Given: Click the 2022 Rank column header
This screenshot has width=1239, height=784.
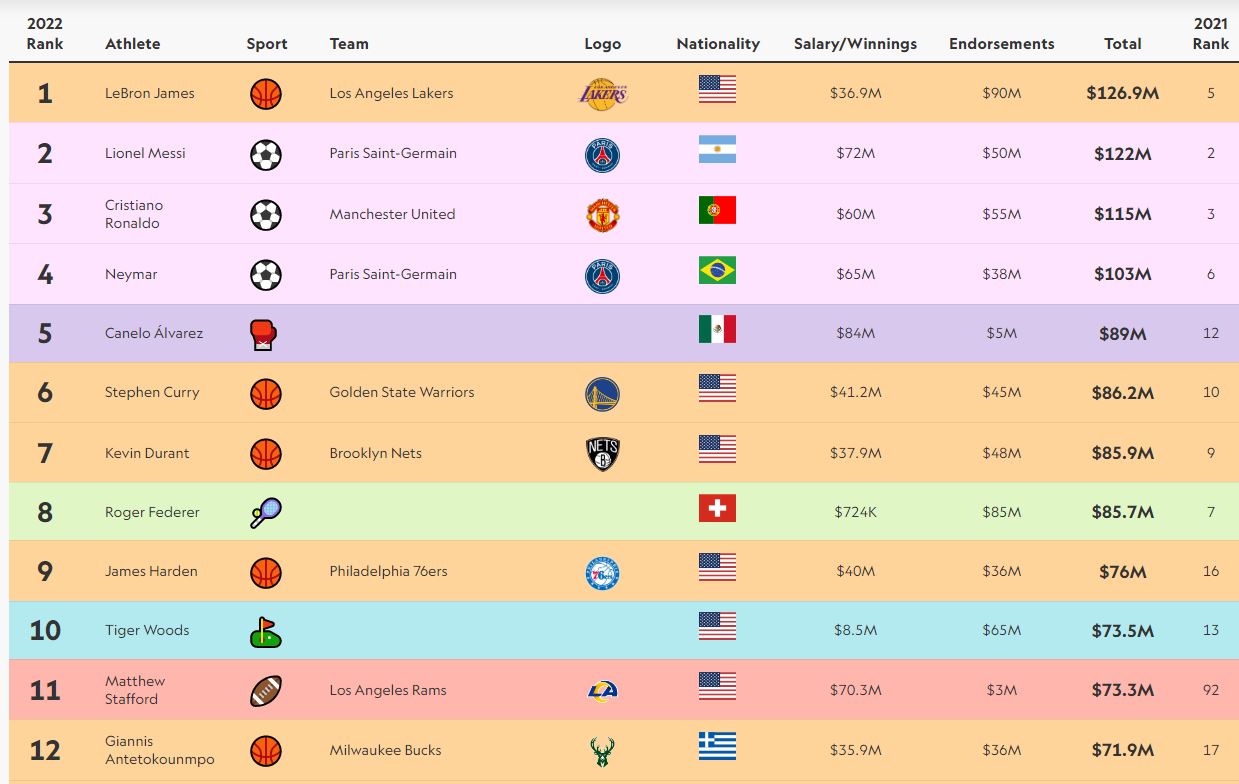Looking at the screenshot, I should coord(45,34).
